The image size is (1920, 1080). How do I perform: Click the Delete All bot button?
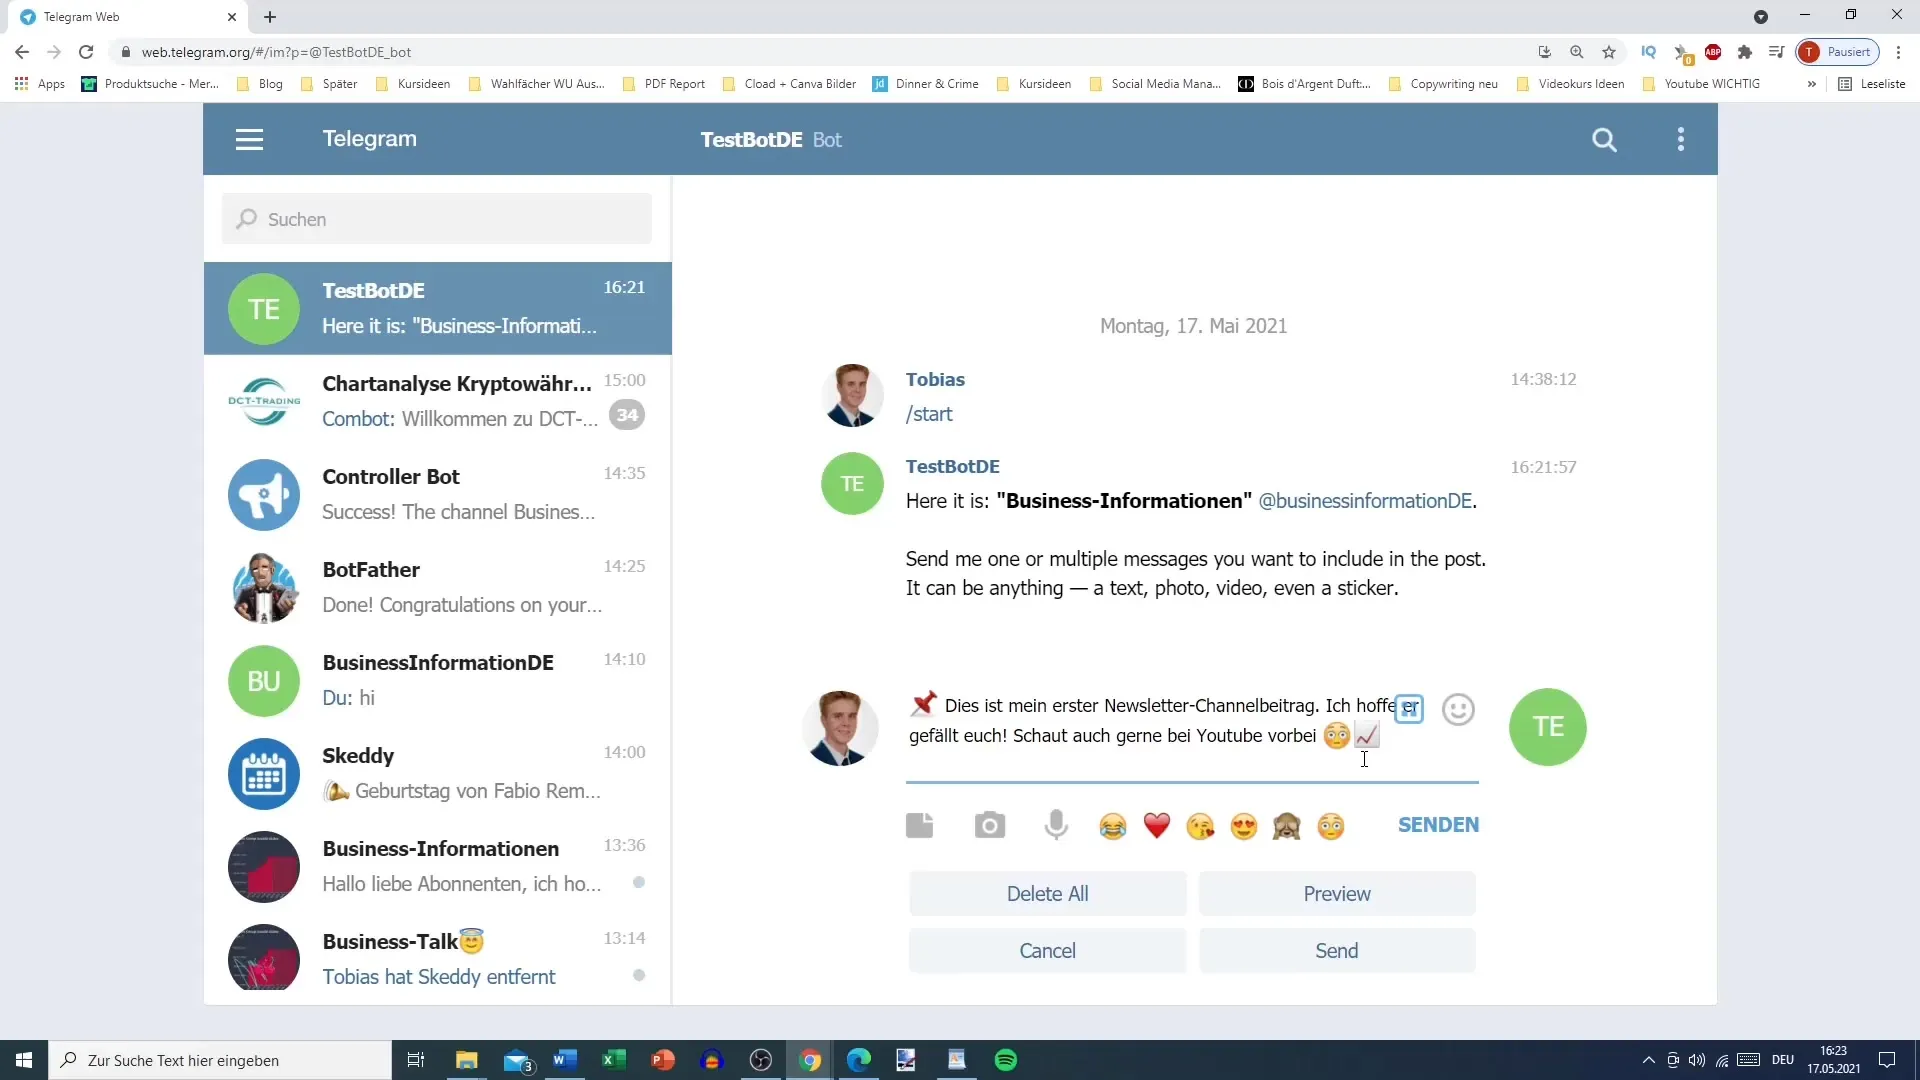[1047, 894]
